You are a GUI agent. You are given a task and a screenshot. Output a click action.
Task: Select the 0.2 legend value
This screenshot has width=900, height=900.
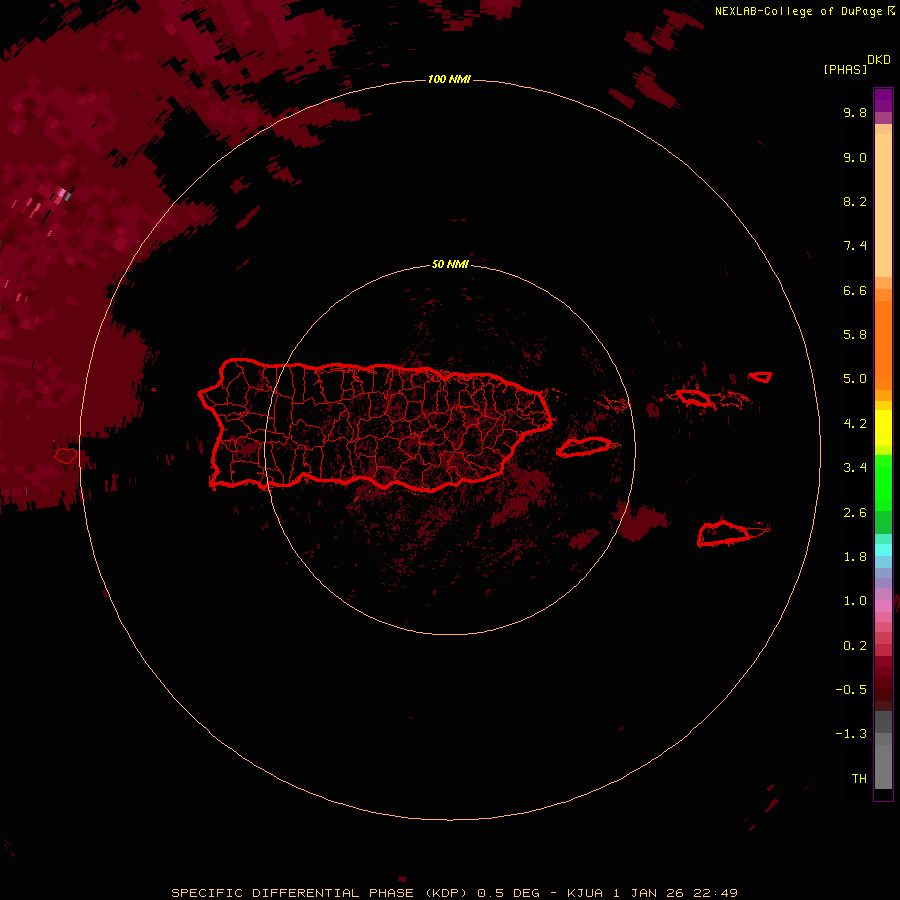coord(855,646)
